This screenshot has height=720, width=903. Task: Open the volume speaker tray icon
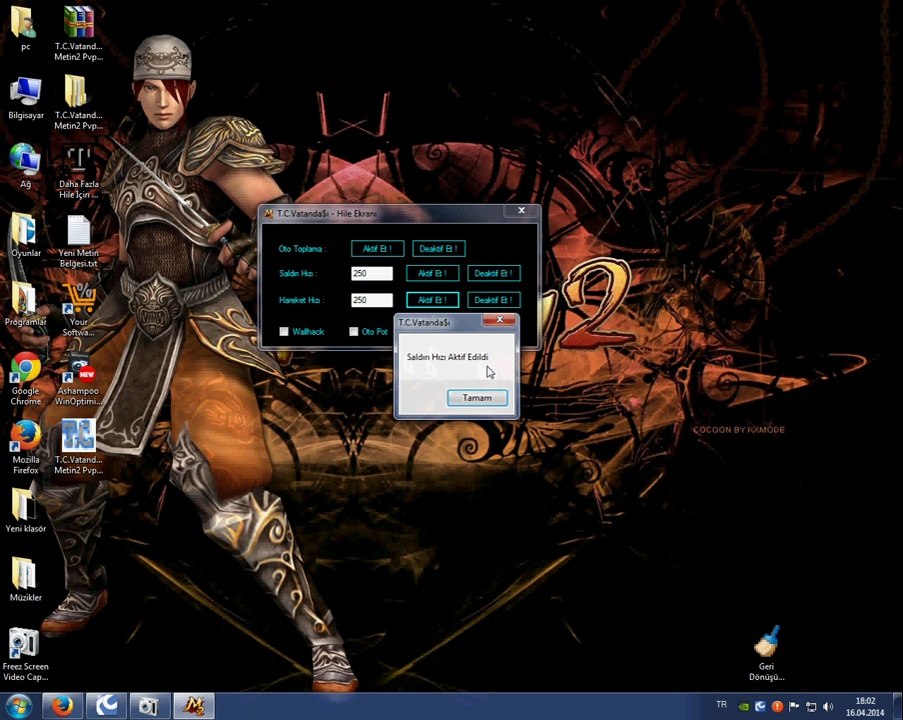[828, 706]
